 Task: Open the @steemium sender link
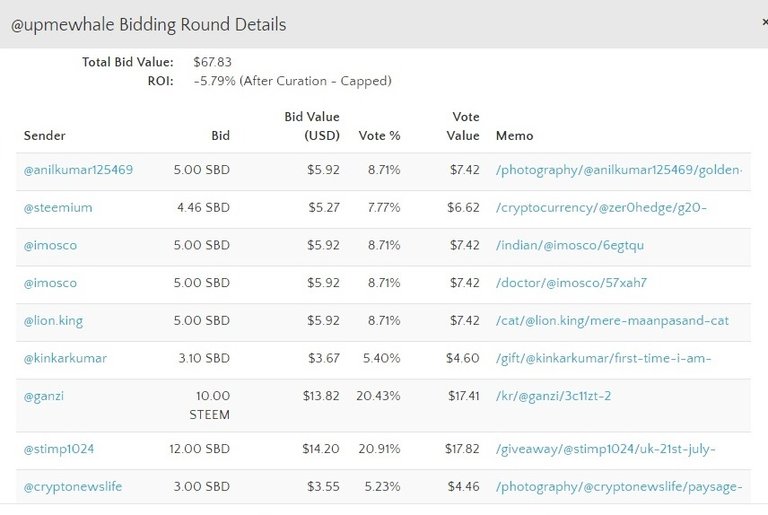tap(58, 208)
